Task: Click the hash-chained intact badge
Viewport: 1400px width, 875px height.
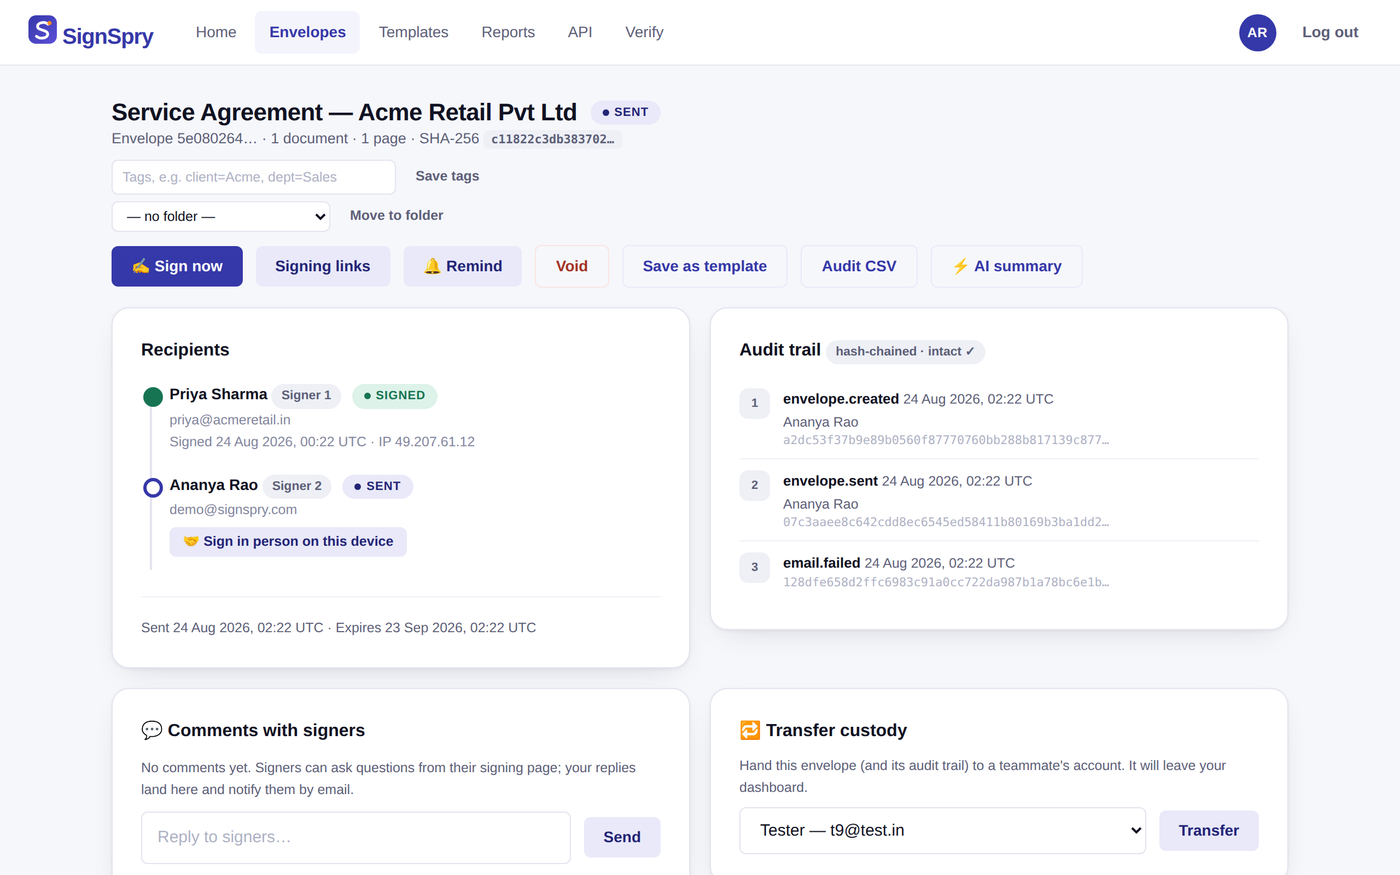Action: click(905, 351)
